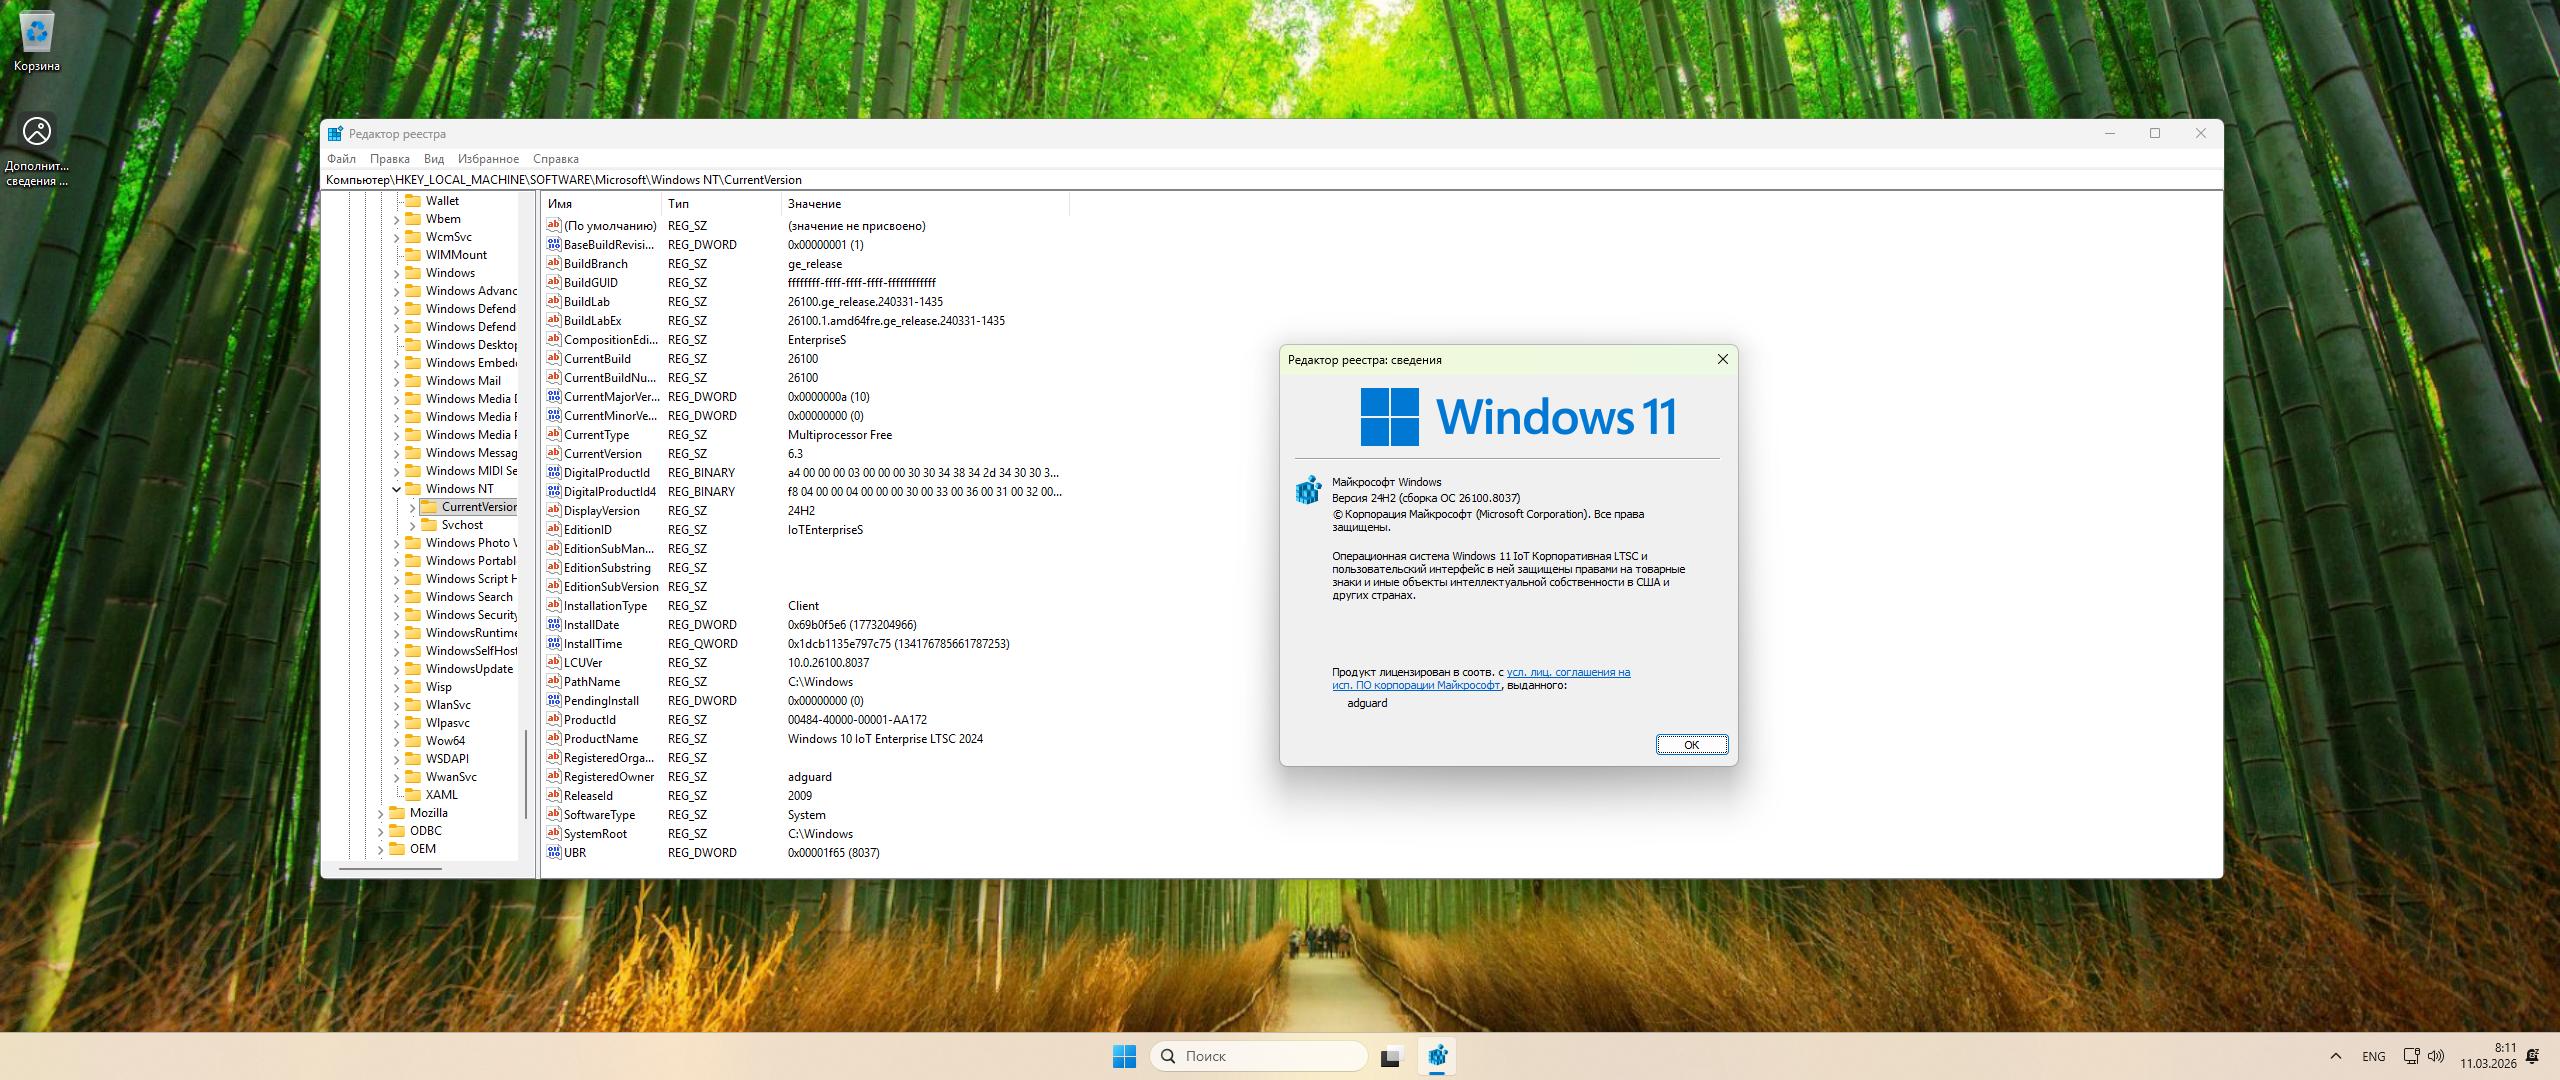
Task: Collapse the Windows NT tree node
Action: click(396, 489)
